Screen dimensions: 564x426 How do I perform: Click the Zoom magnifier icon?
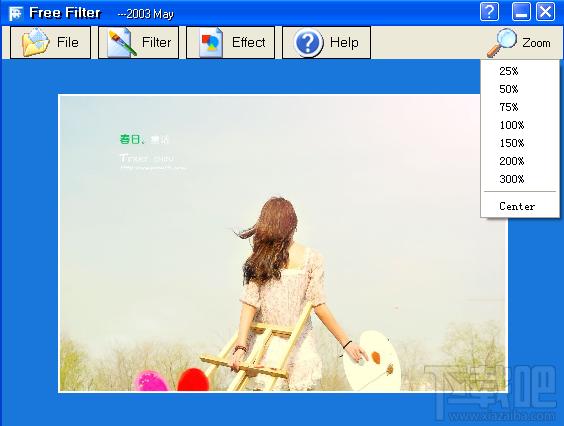coord(502,42)
